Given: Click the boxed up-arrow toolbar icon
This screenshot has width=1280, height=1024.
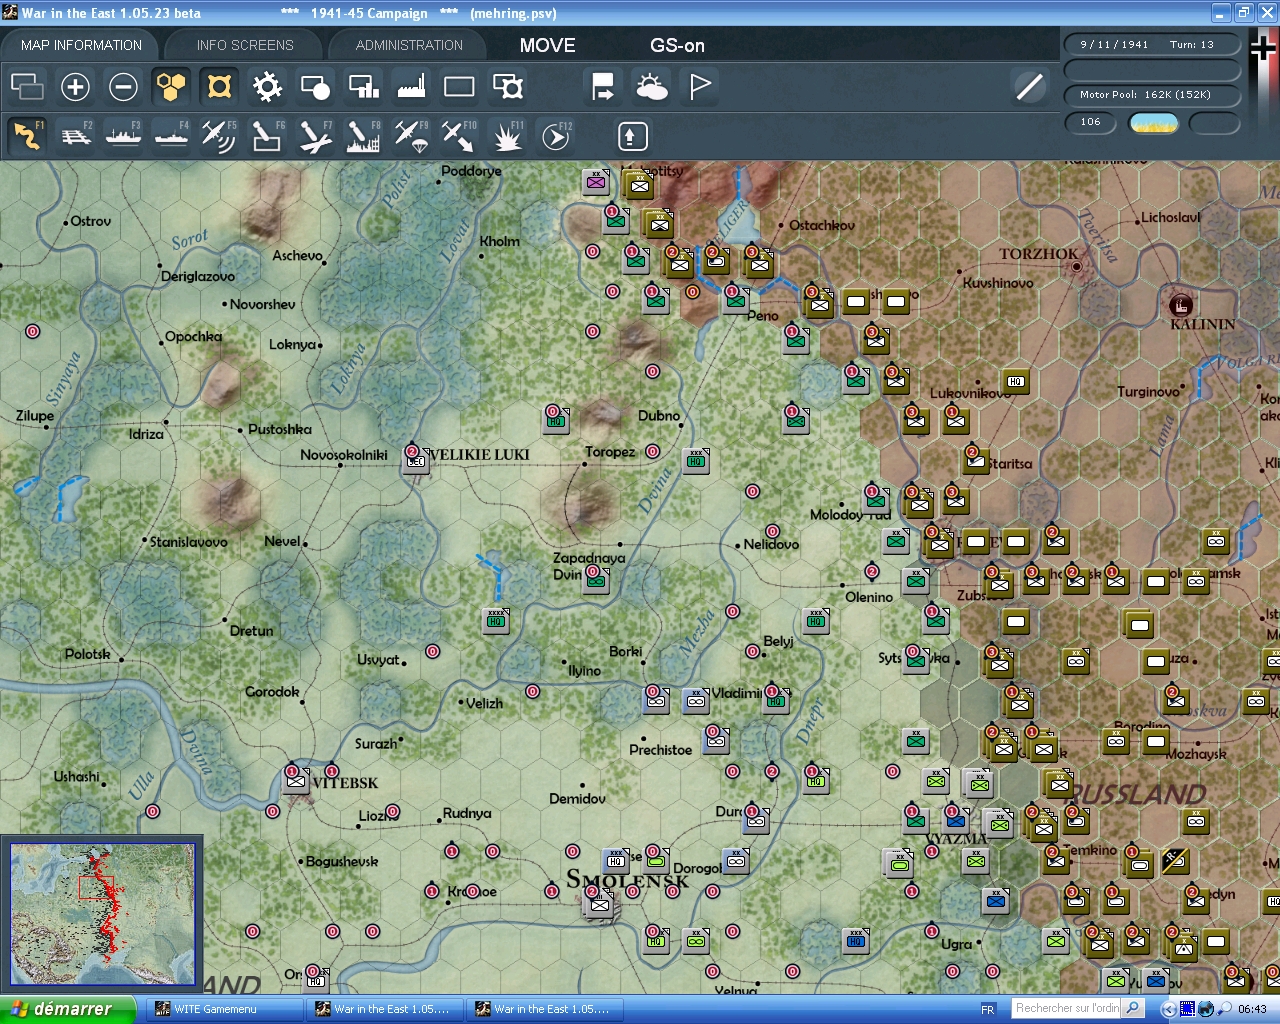Looking at the screenshot, I should pos(631,136).
